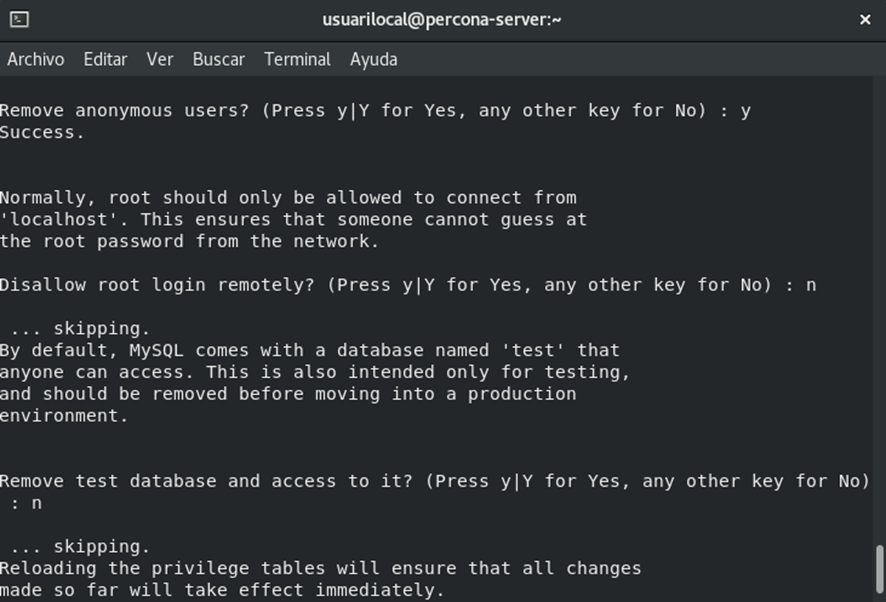This screenshot has width=886, height=602.
Task: Click the terminal window icon in title bar
Action: (x=19, y=19)
